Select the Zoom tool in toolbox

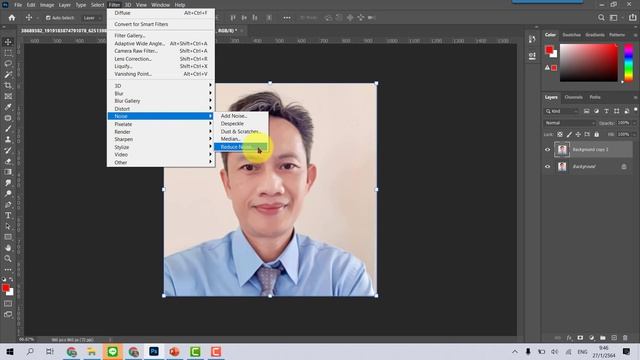(8, 258)
